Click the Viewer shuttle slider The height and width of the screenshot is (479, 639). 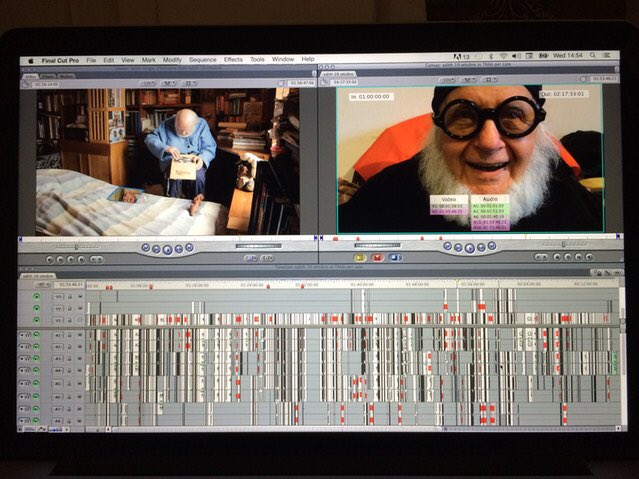(77, 247)
